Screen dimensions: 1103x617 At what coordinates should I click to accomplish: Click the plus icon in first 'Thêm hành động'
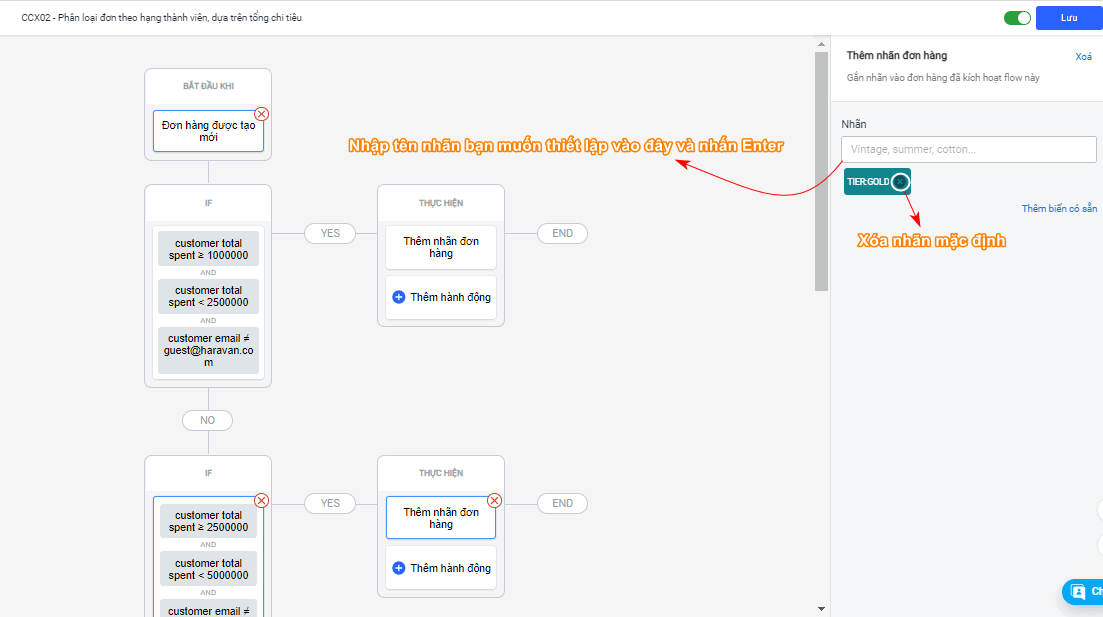point(398,297)
